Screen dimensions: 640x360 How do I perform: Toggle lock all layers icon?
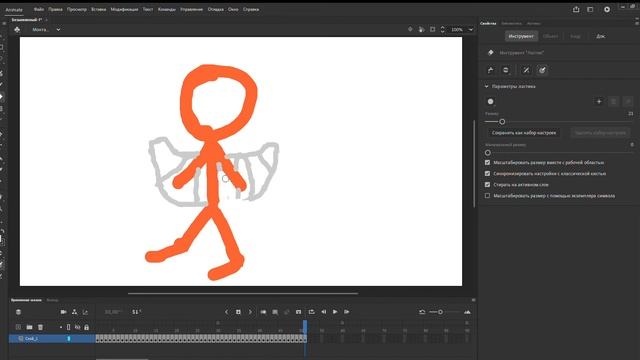point(87,327)
